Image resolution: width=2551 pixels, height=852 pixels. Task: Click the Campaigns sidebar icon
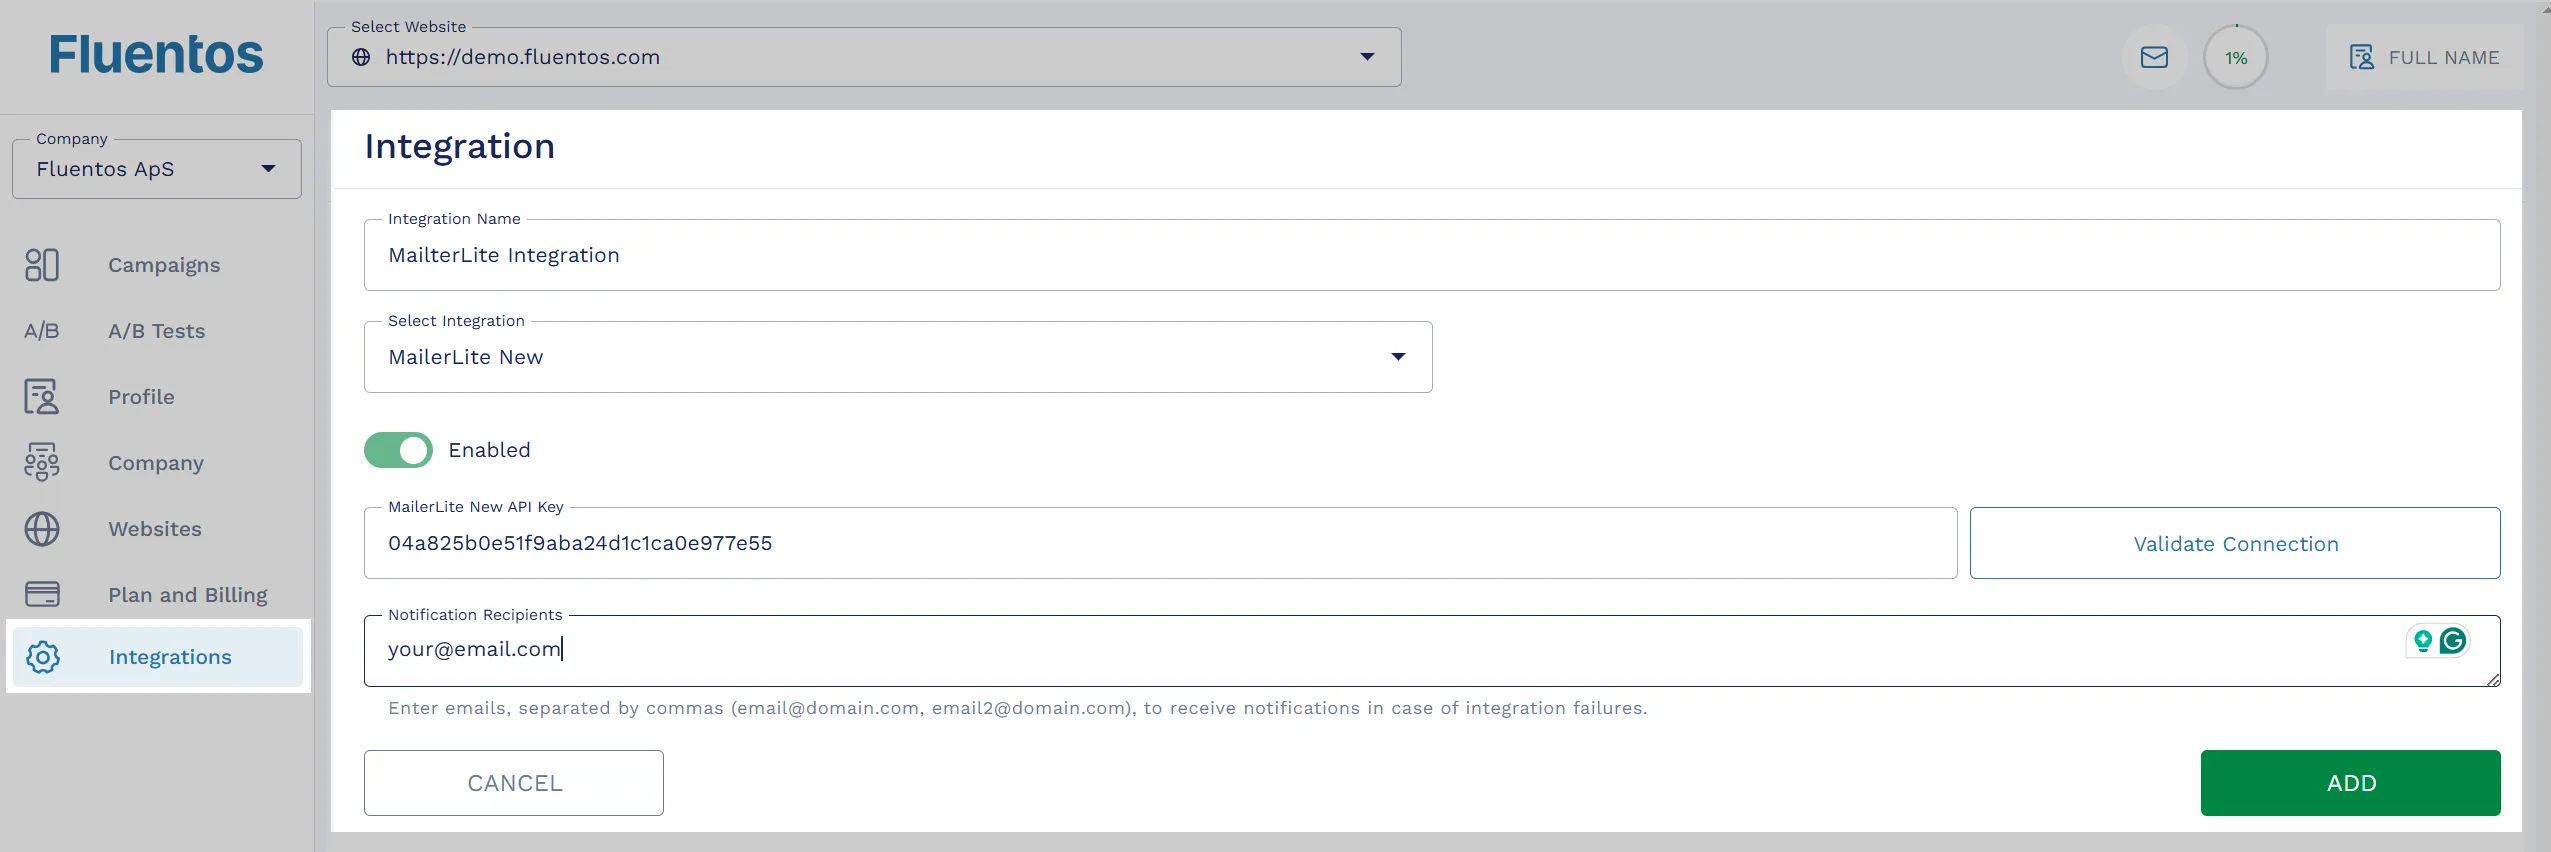pos(42,265)
